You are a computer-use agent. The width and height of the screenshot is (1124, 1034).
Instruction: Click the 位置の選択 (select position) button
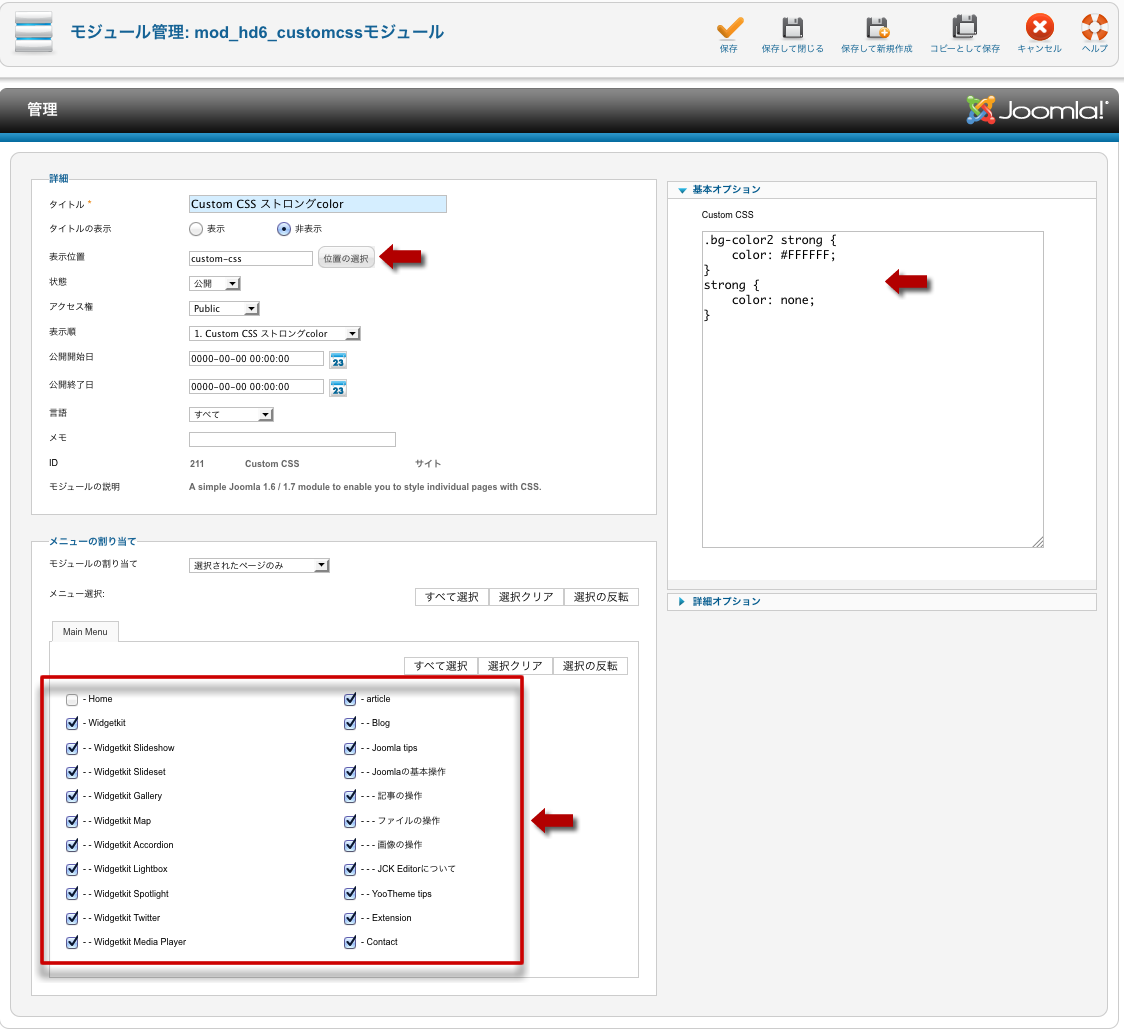point(346,259)
